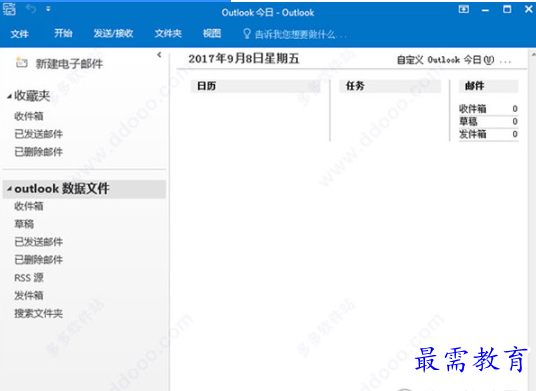Switch to the 开始 ribbon tab
The height and width of the screenshot is (391, 536).
[x=63, y=33]
